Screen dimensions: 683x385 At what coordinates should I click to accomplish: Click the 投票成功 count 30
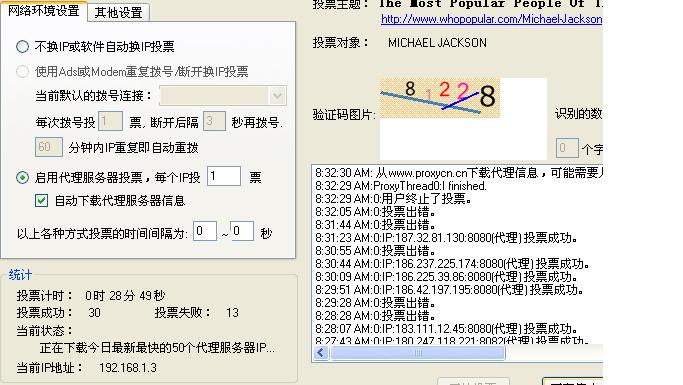(x=95, y=313)
